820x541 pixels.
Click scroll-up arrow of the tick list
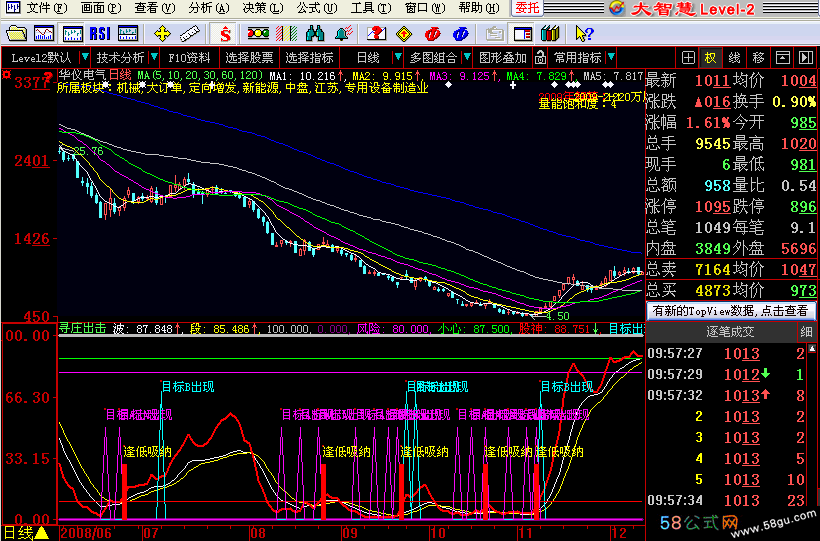812,348
